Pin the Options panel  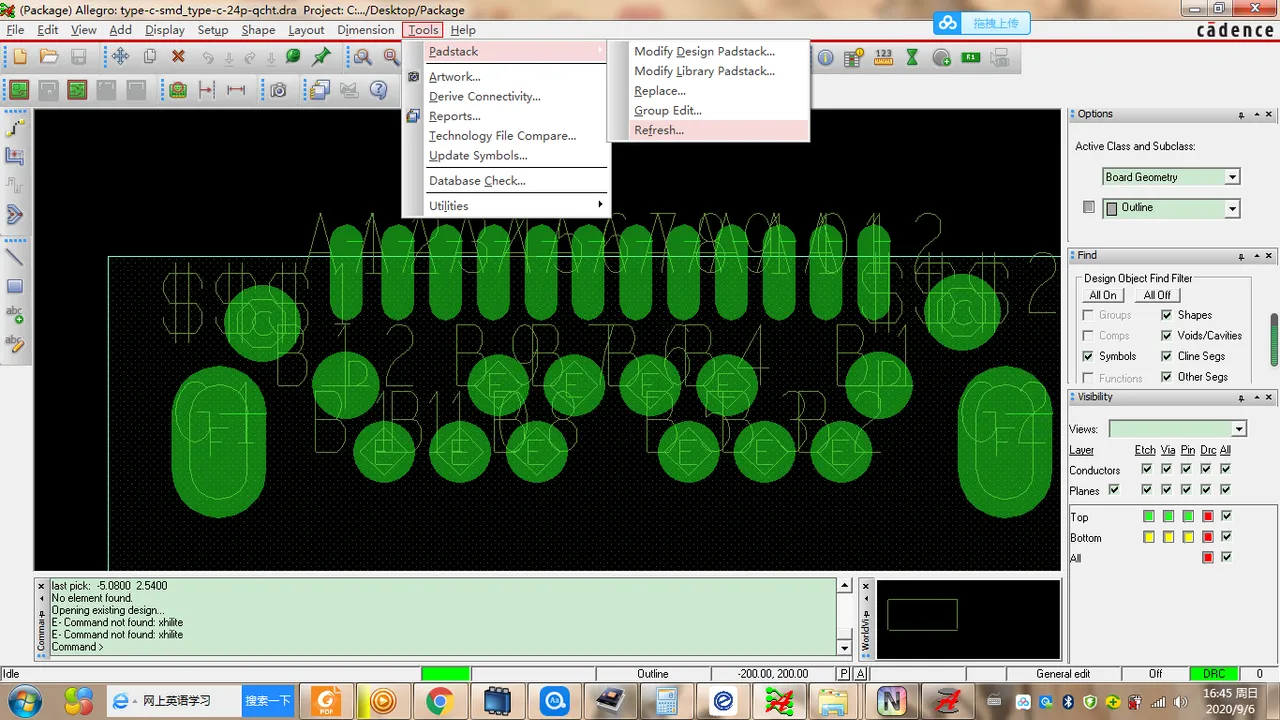coord(1241,116)
